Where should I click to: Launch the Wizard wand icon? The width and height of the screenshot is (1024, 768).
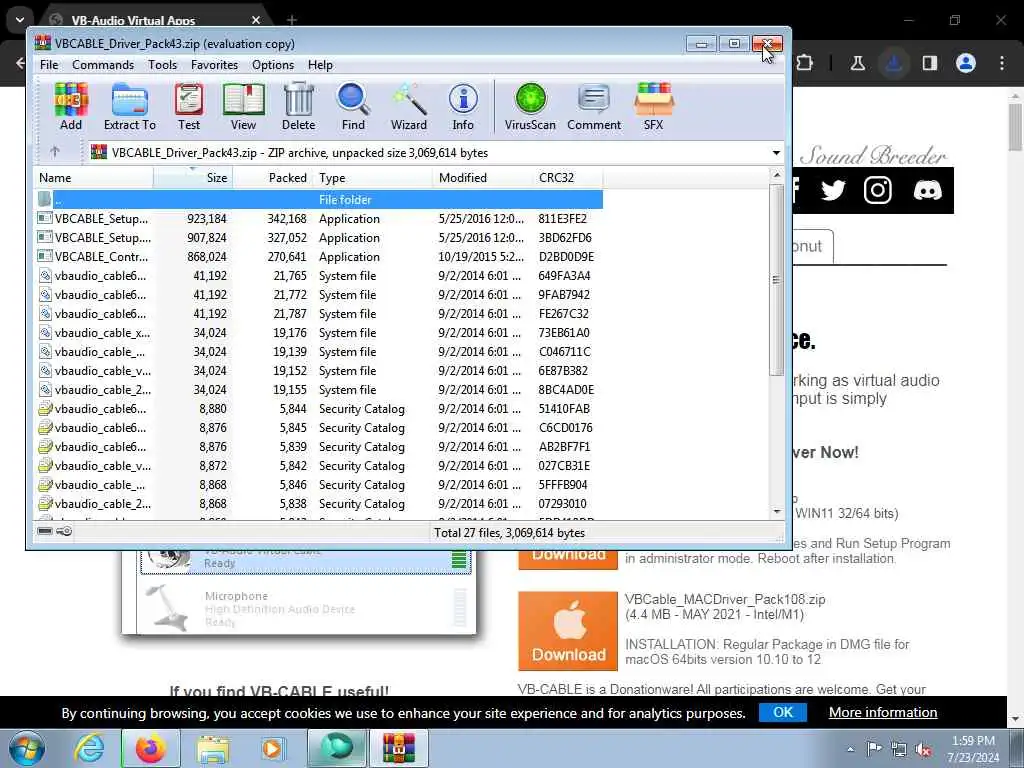pyautogui.click(x=409, y=106)
